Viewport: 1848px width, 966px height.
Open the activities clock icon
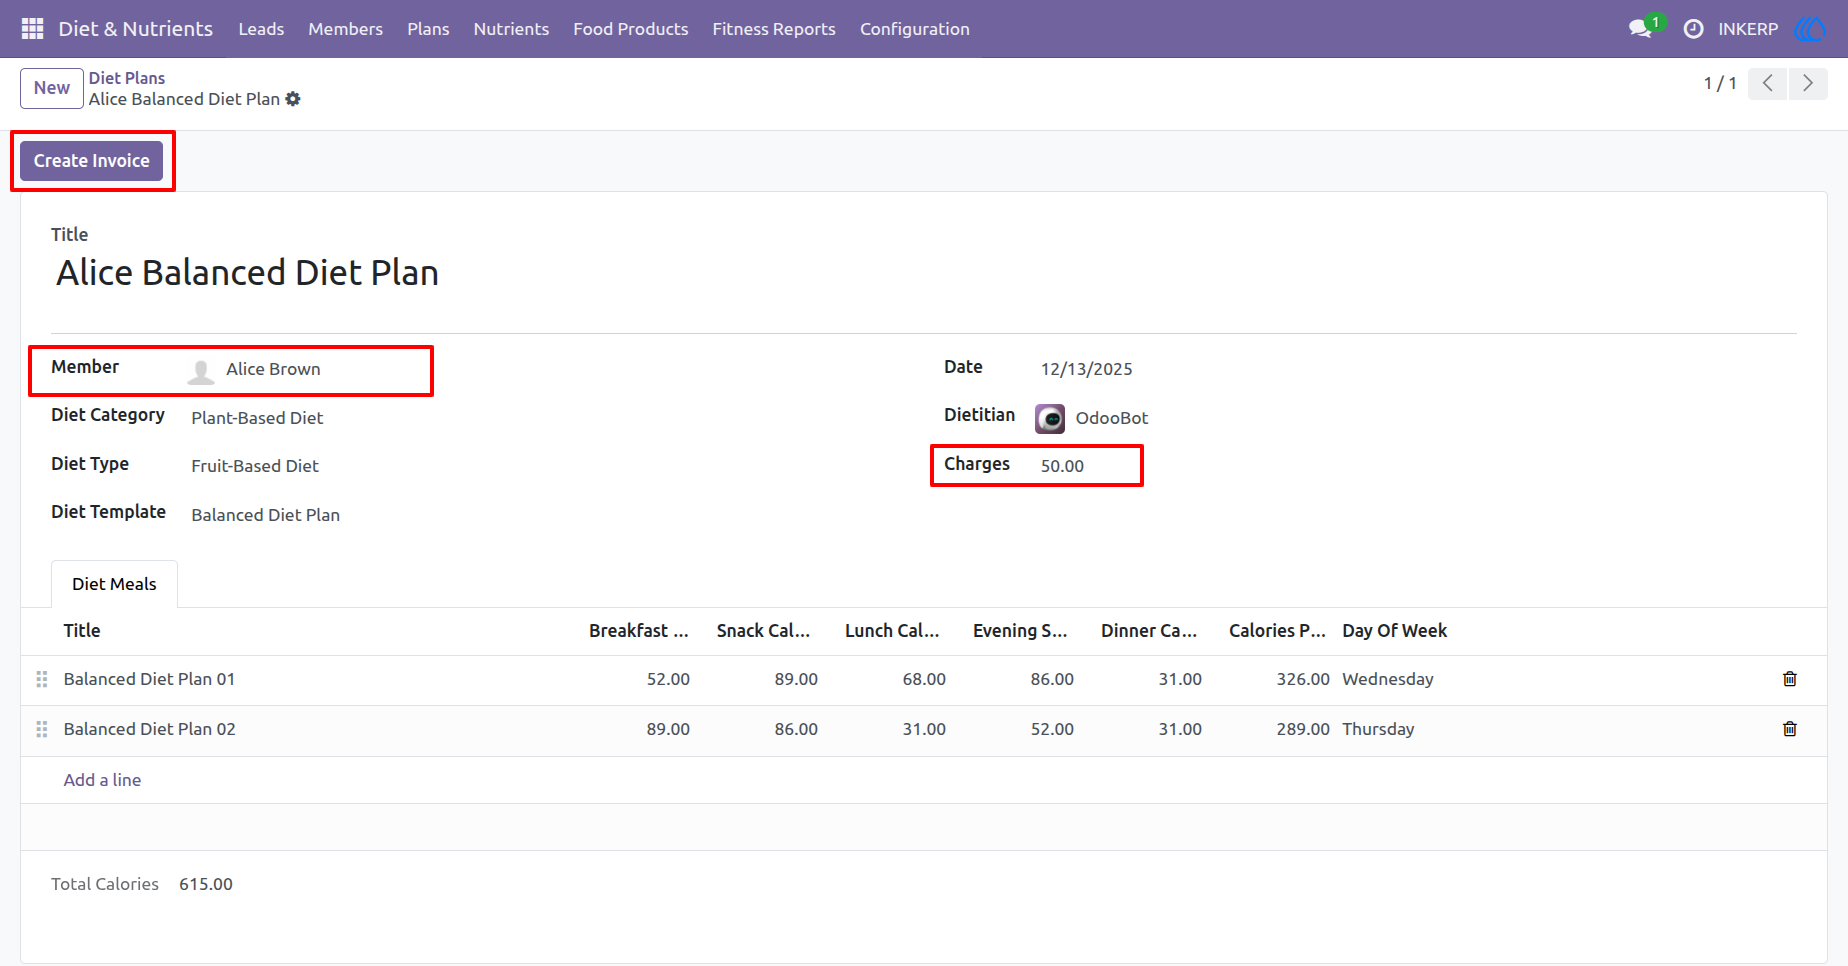coord(1693,29)
